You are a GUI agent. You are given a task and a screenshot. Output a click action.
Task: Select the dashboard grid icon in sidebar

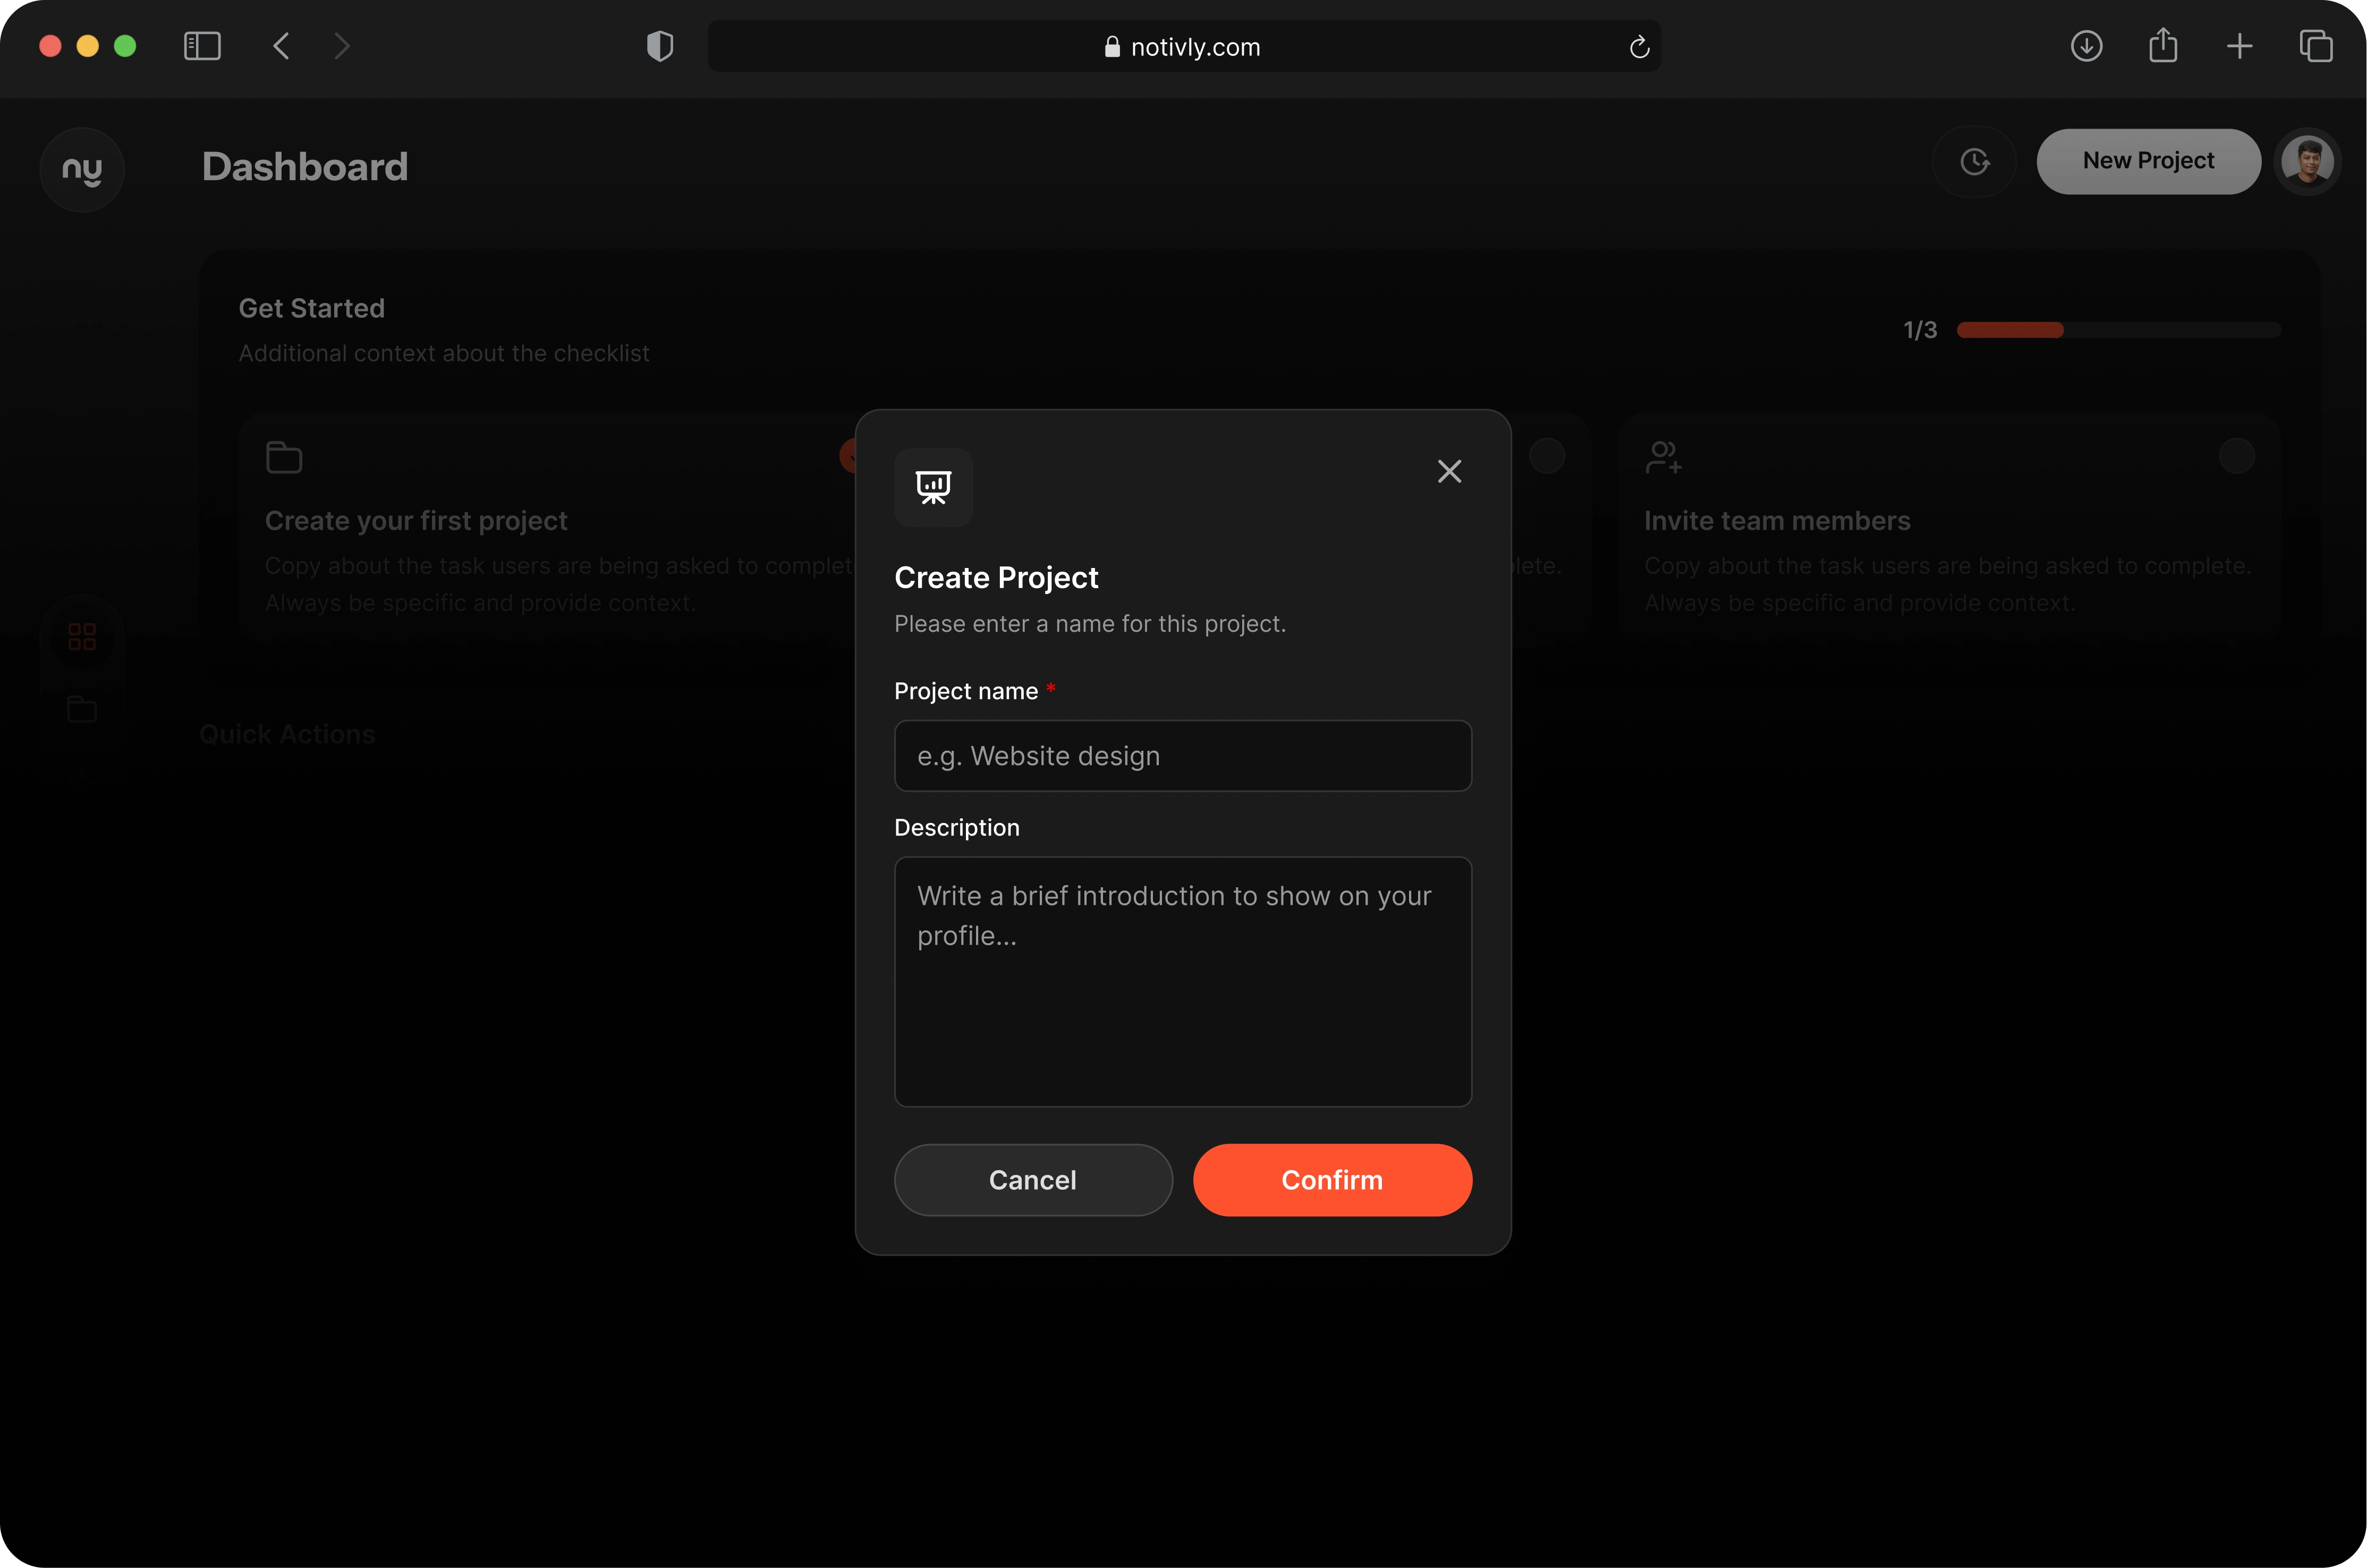pos(82,637)
